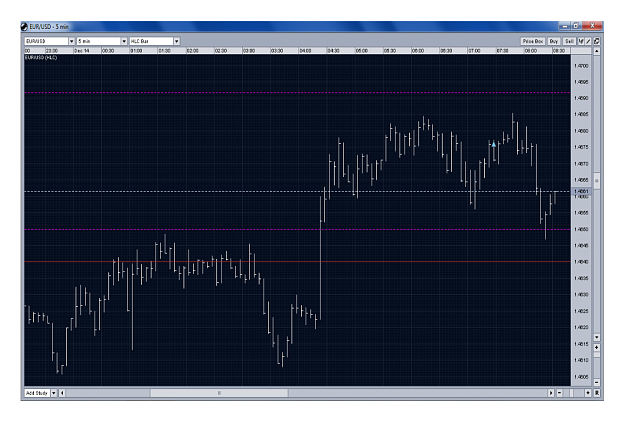This screenshot has width=625, height=442.
Task: Click the upper magenta dashed line
Action: pyautogui.click(x=297, y=92)
